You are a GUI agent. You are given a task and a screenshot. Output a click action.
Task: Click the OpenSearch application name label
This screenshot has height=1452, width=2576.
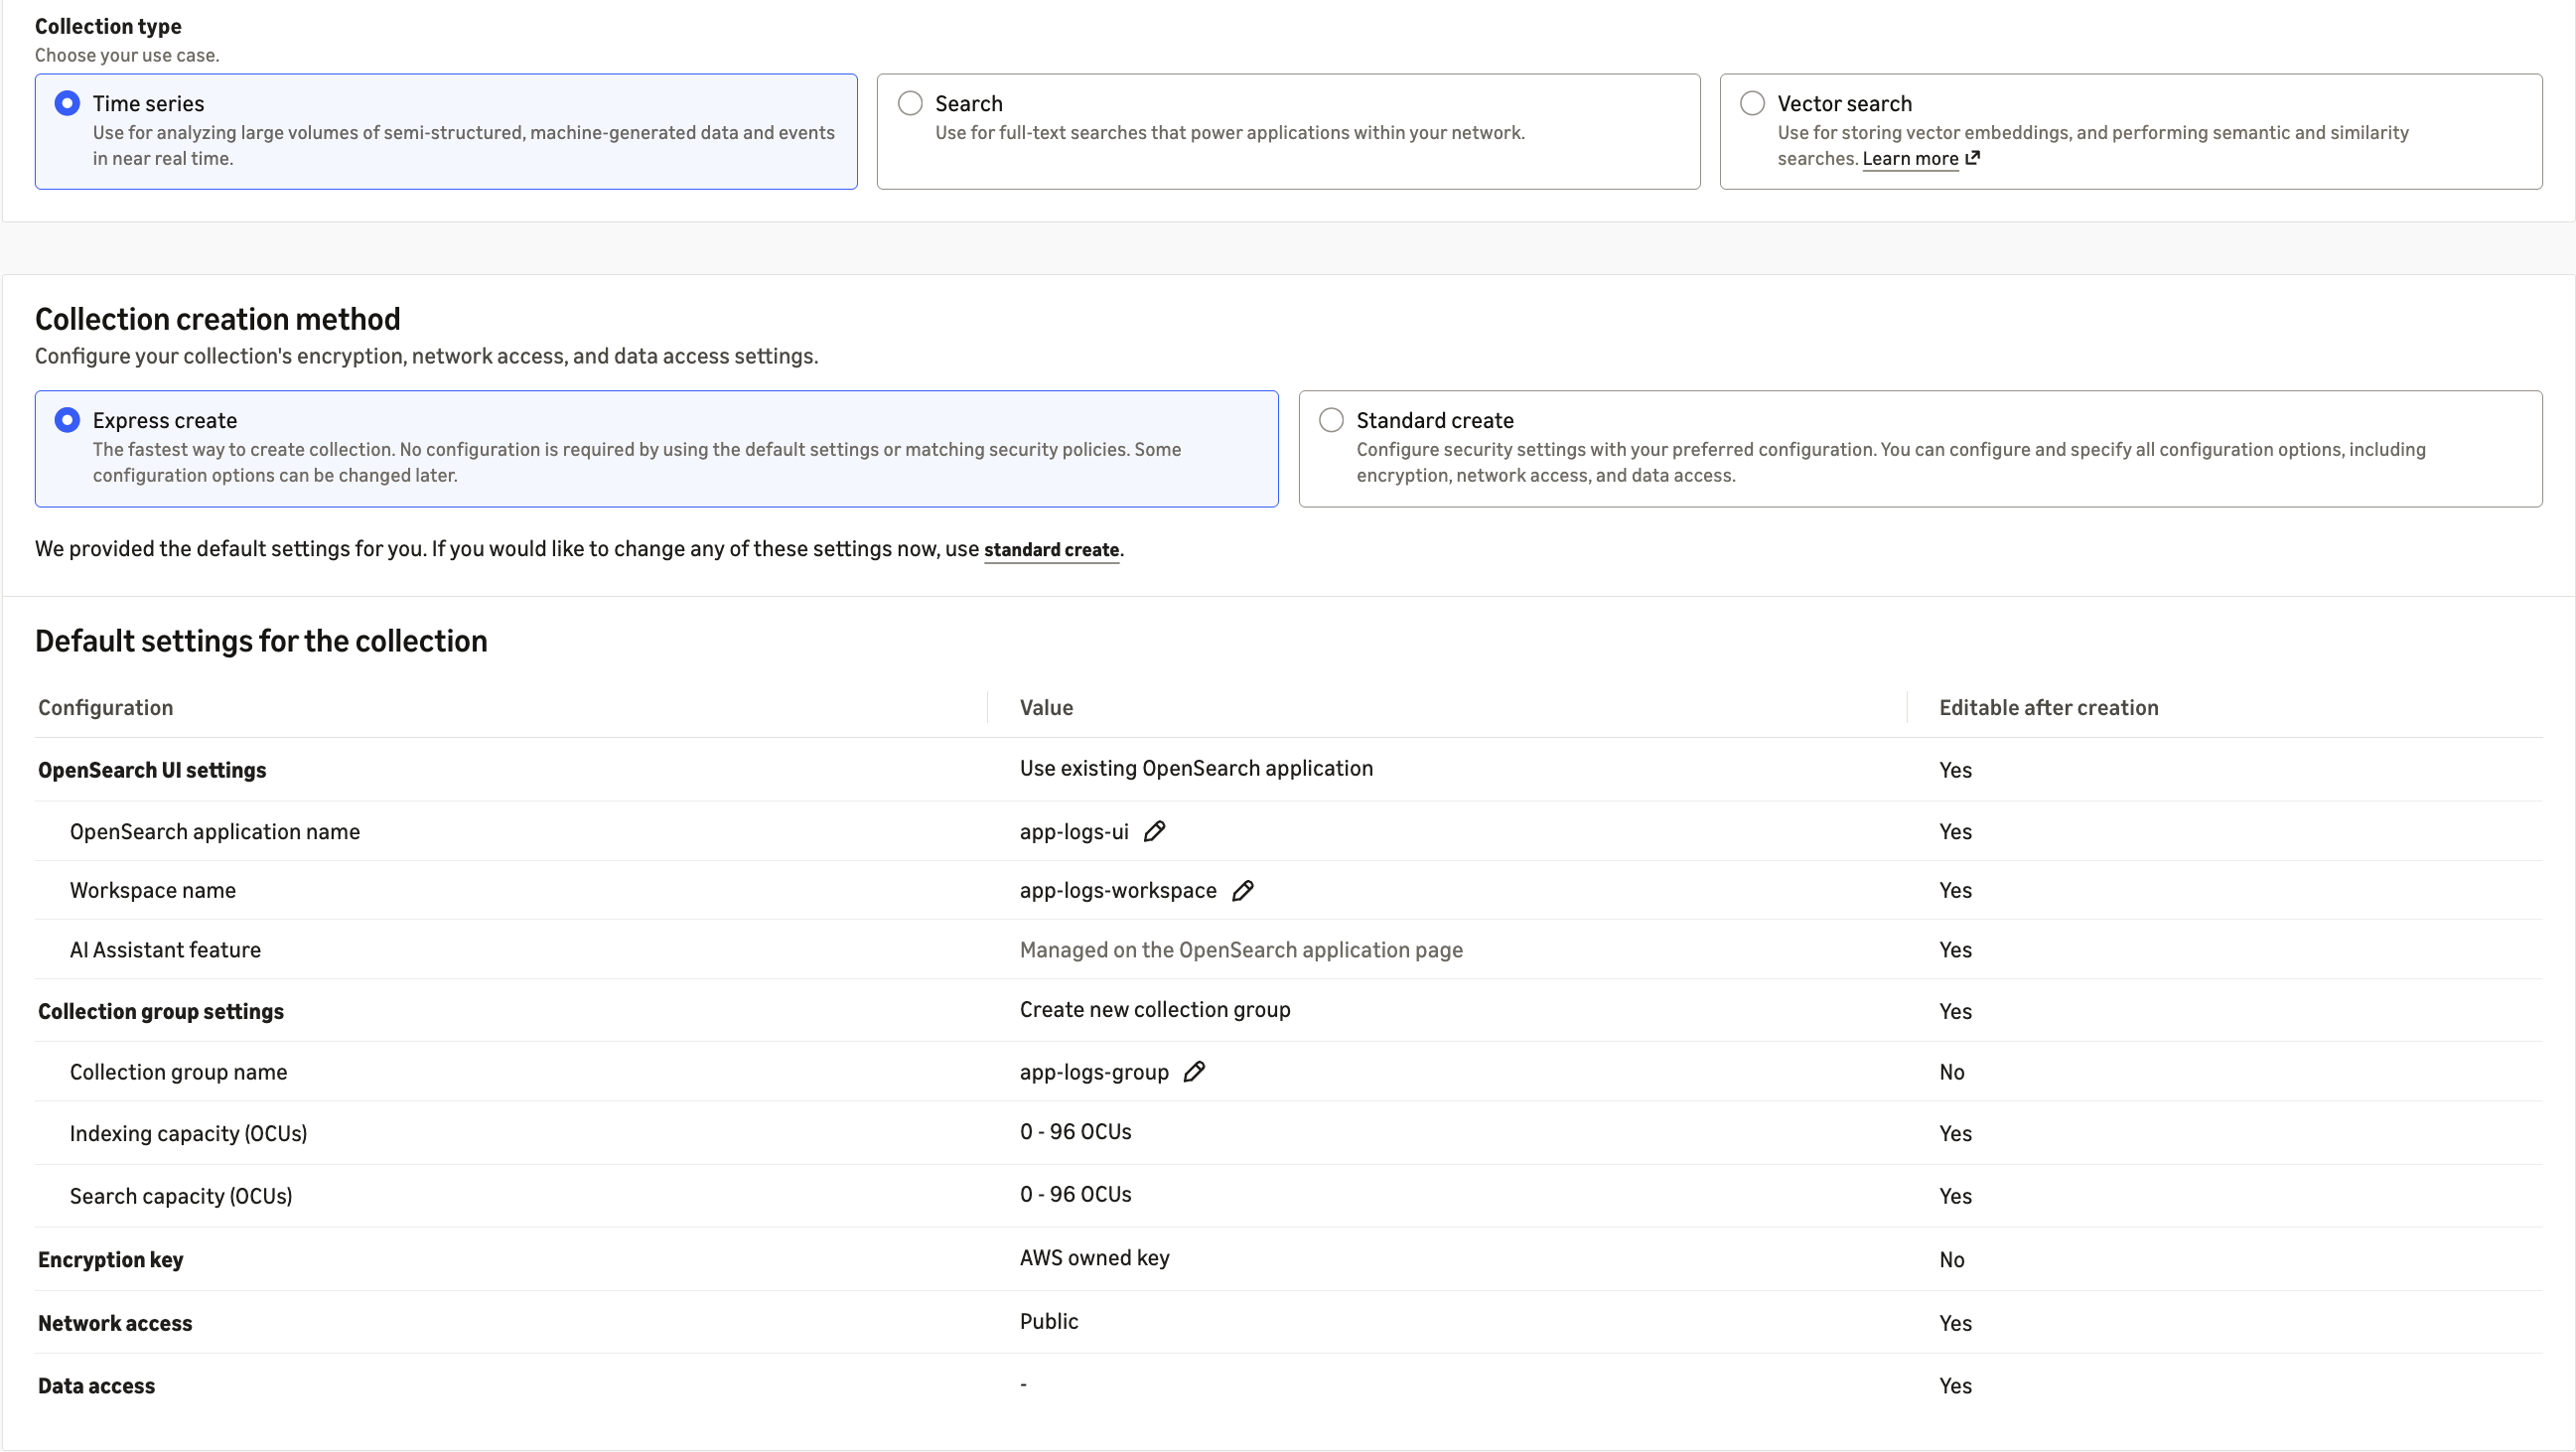click(x=215, y=831)
